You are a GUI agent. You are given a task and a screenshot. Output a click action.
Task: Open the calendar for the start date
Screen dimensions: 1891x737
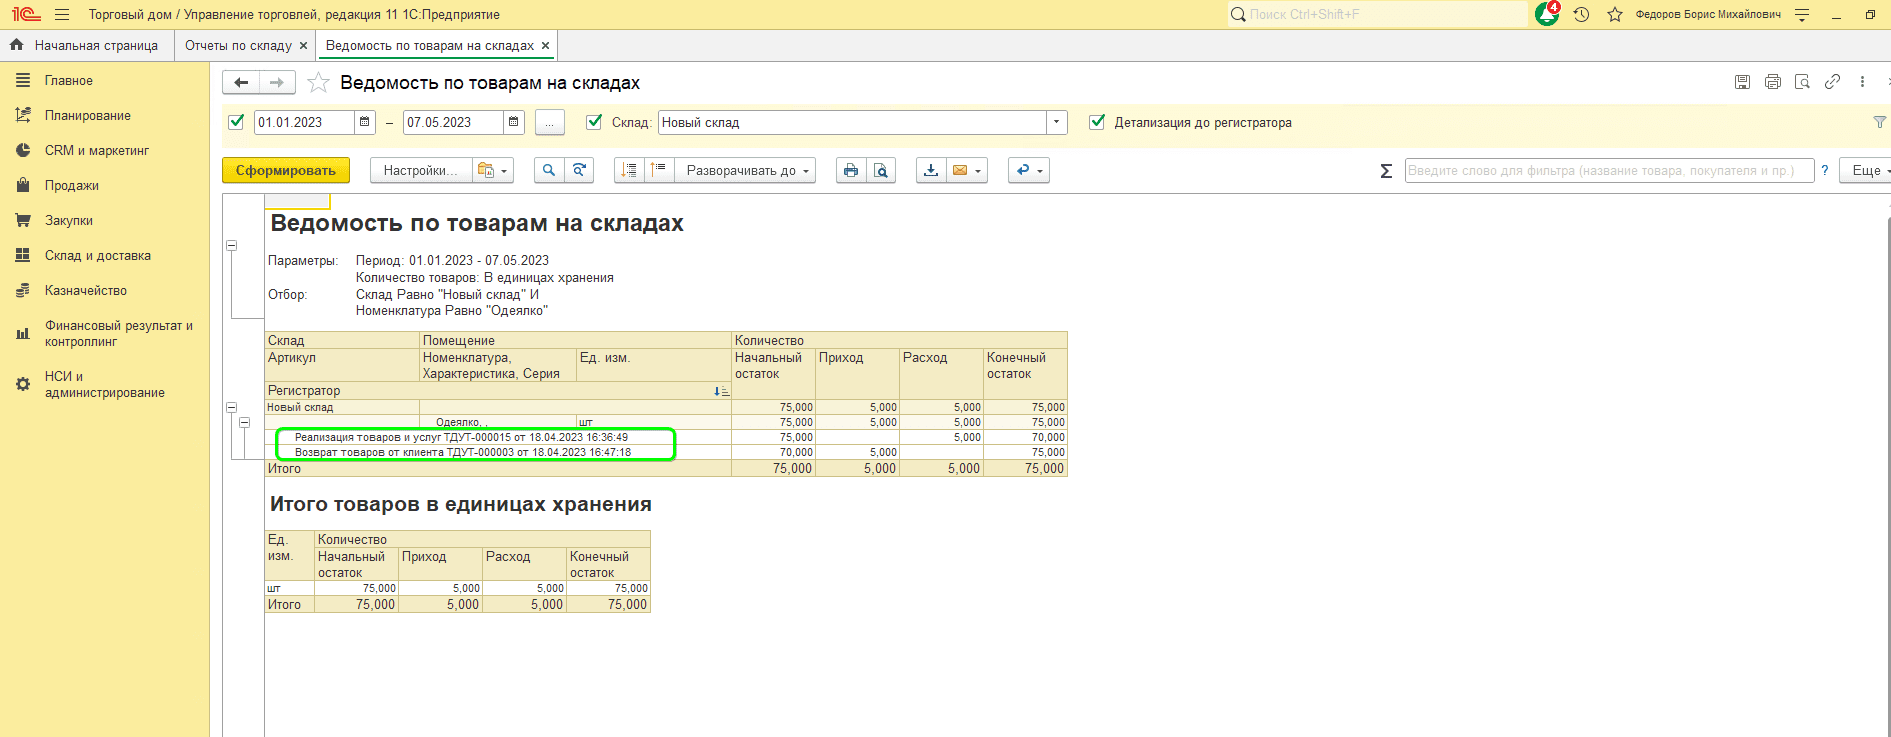click(x=365, y=122)
